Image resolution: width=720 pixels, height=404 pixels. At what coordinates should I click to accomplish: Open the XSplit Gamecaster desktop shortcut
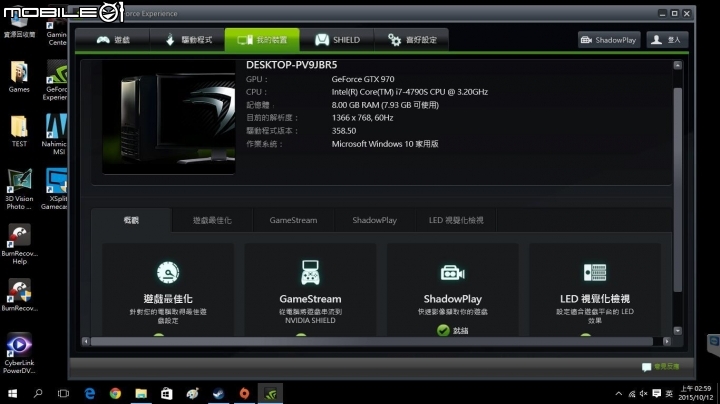point(55,189)
